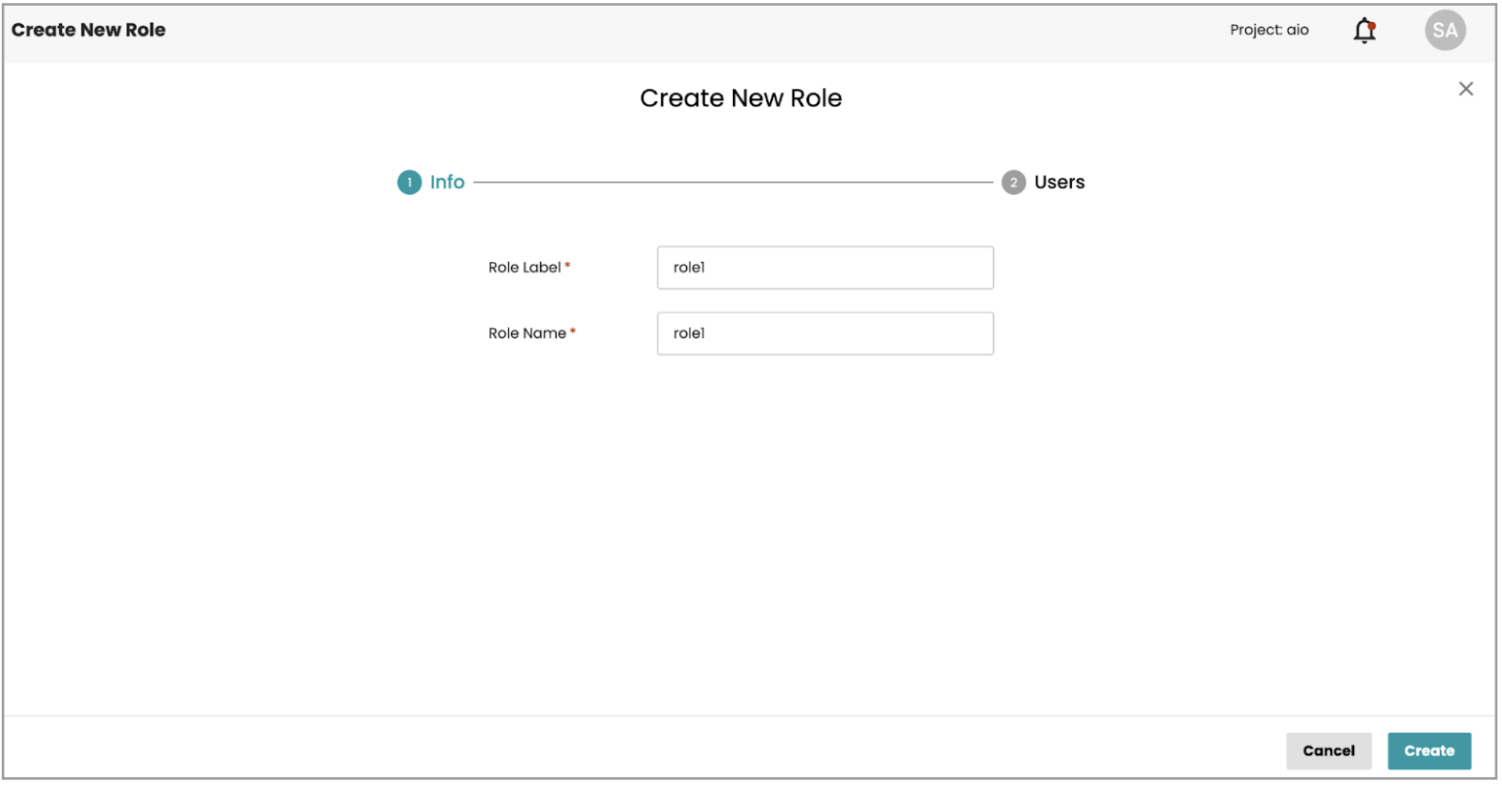Click the Role Name label text
1502x786 pixels.
pyautogui.click(x=527, y=333)
